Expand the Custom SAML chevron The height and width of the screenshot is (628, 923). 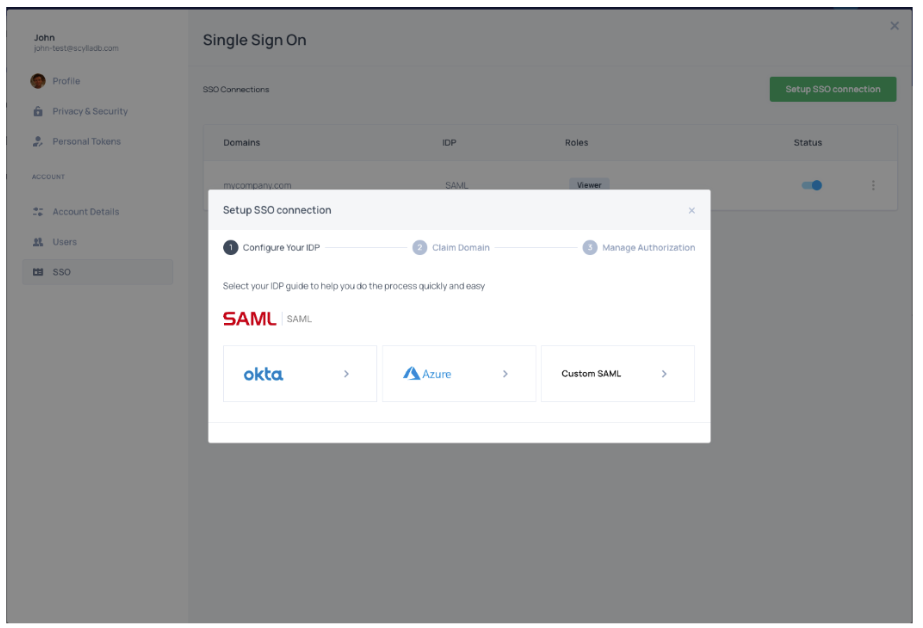664,374
